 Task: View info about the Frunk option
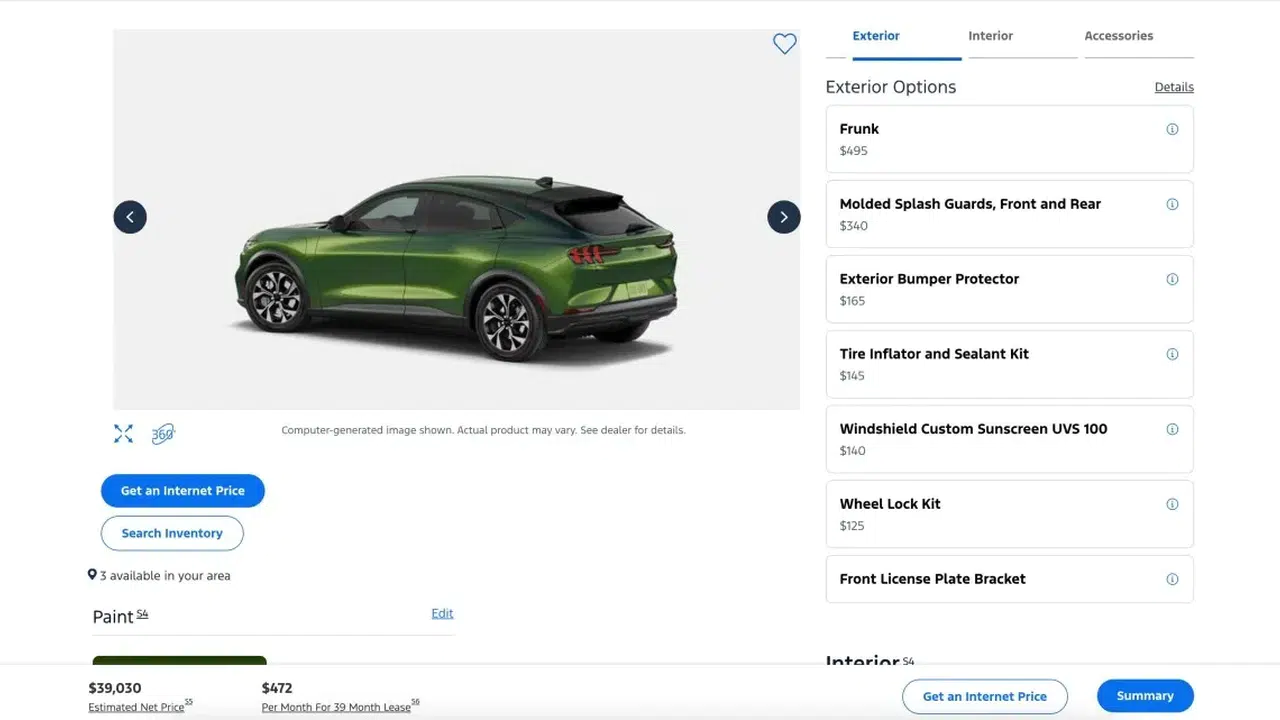point(1172,128)
